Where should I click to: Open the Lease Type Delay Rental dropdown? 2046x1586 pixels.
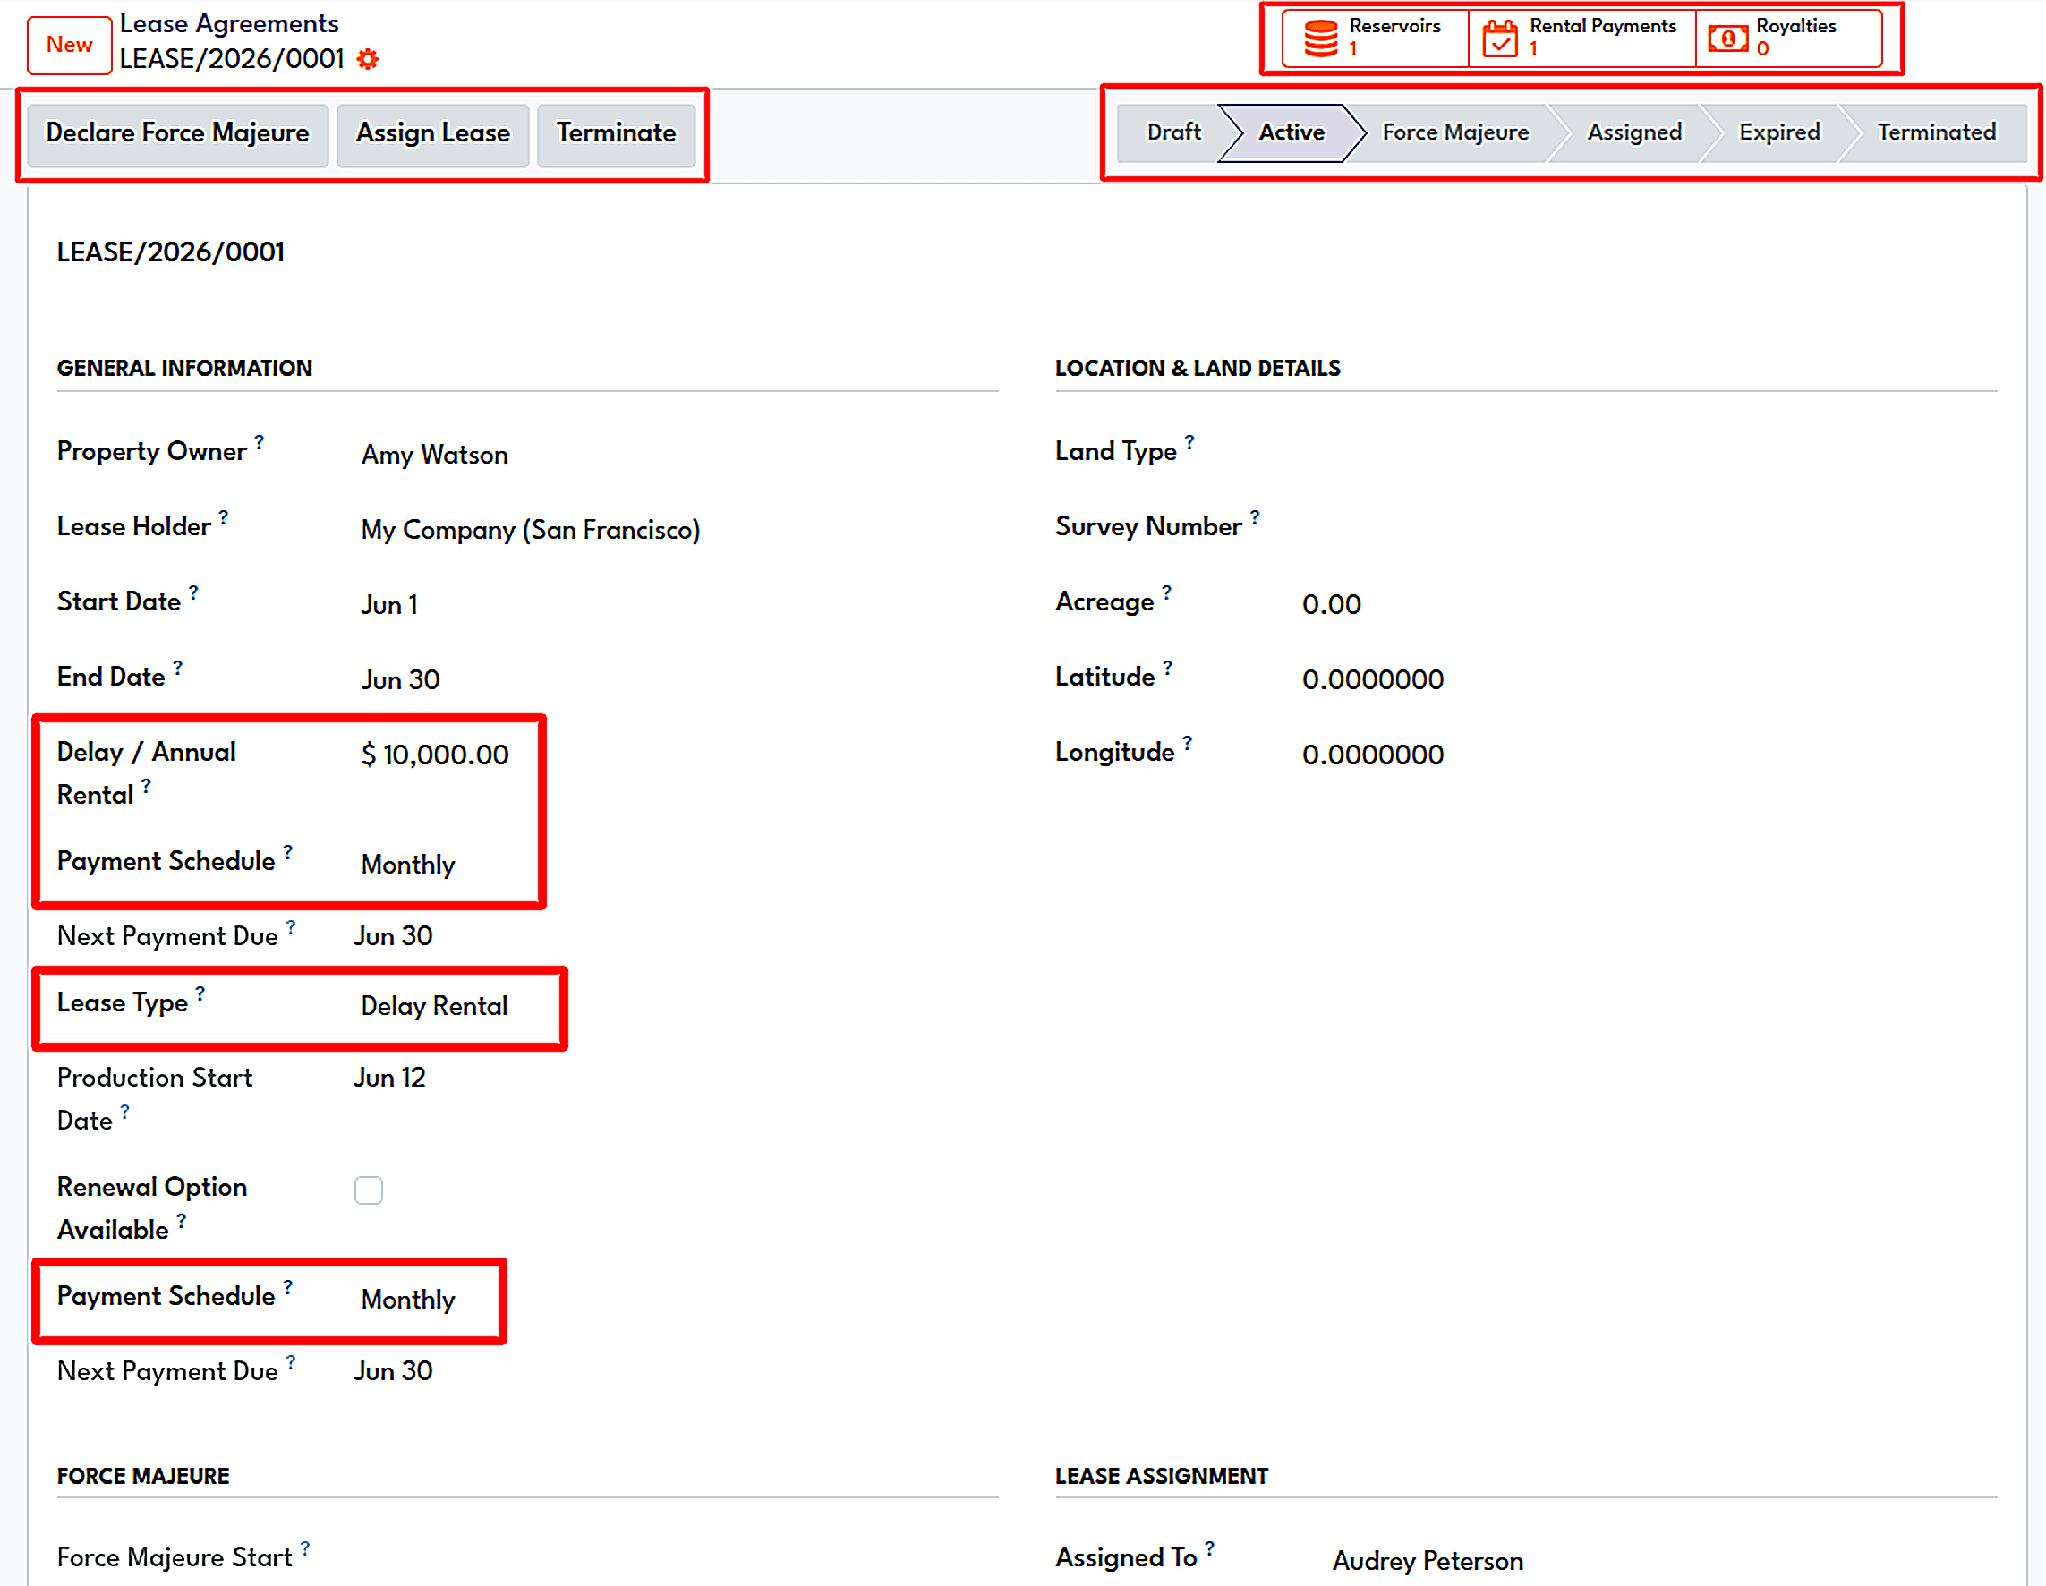tap(434, 1006)
